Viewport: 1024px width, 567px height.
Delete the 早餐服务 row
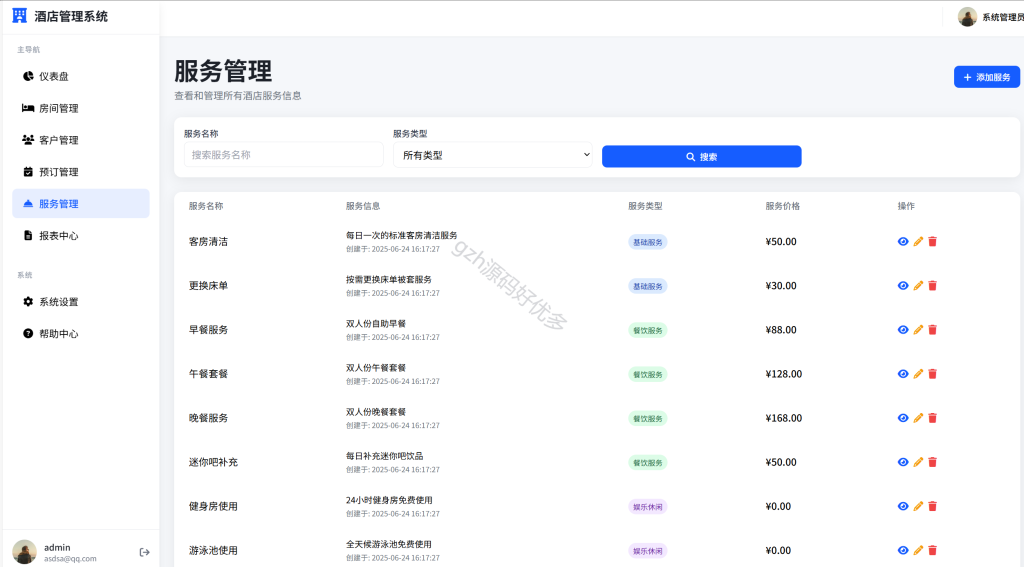click(933, 330)
